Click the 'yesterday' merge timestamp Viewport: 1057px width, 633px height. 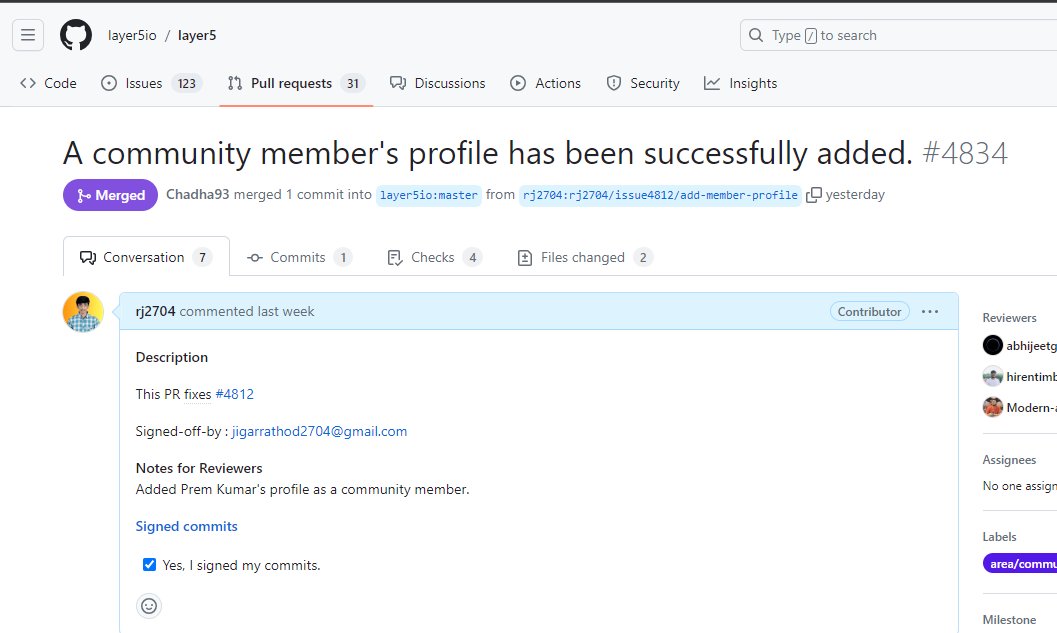tap(855, 195)
